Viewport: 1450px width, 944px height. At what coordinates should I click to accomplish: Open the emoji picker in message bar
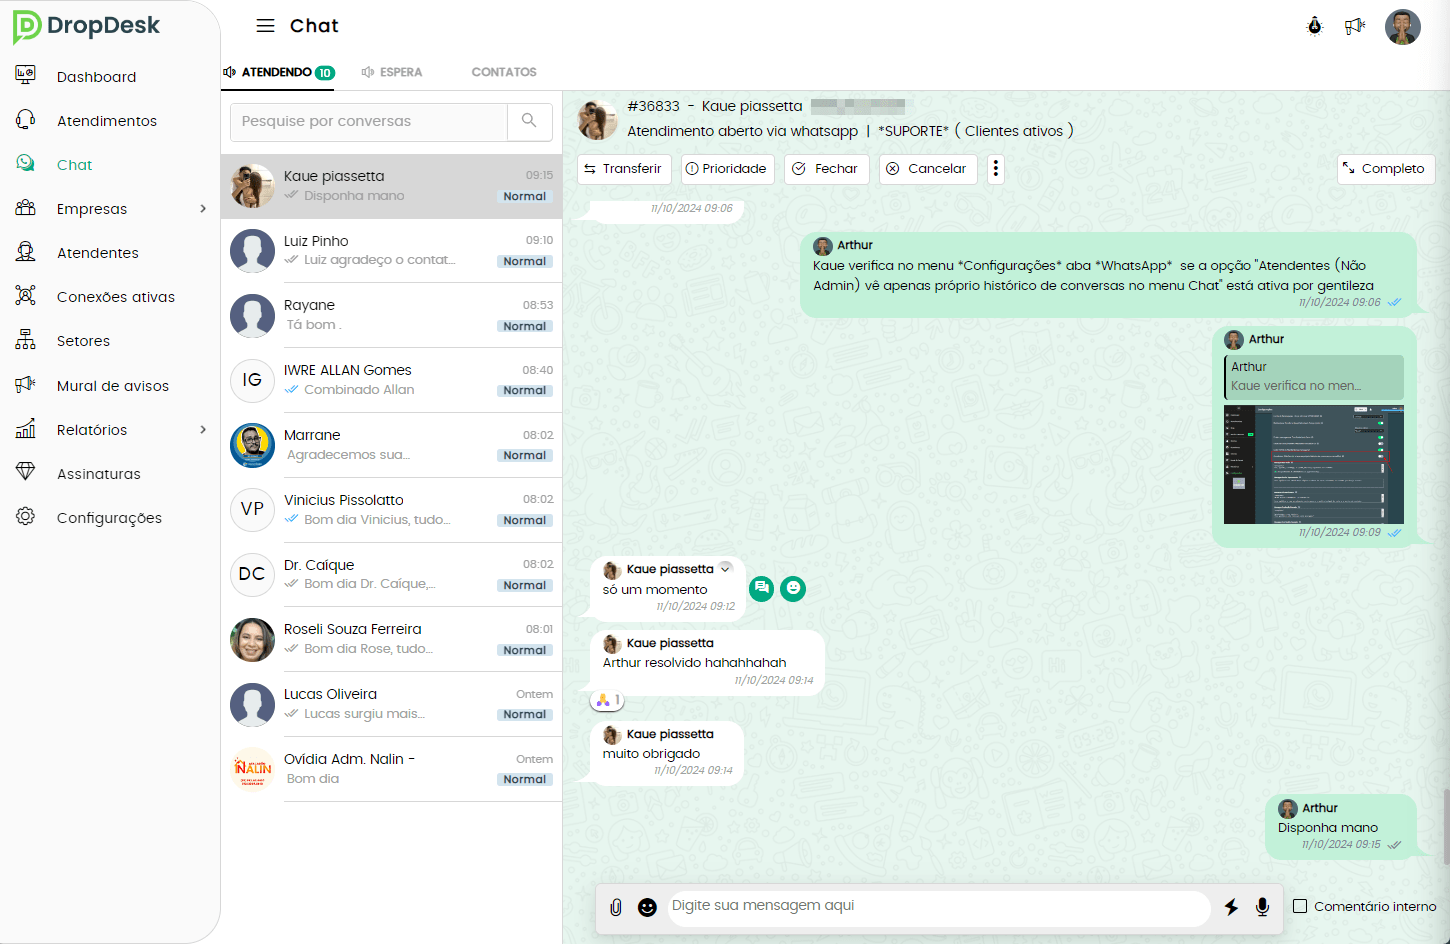(x=647, y=907)
